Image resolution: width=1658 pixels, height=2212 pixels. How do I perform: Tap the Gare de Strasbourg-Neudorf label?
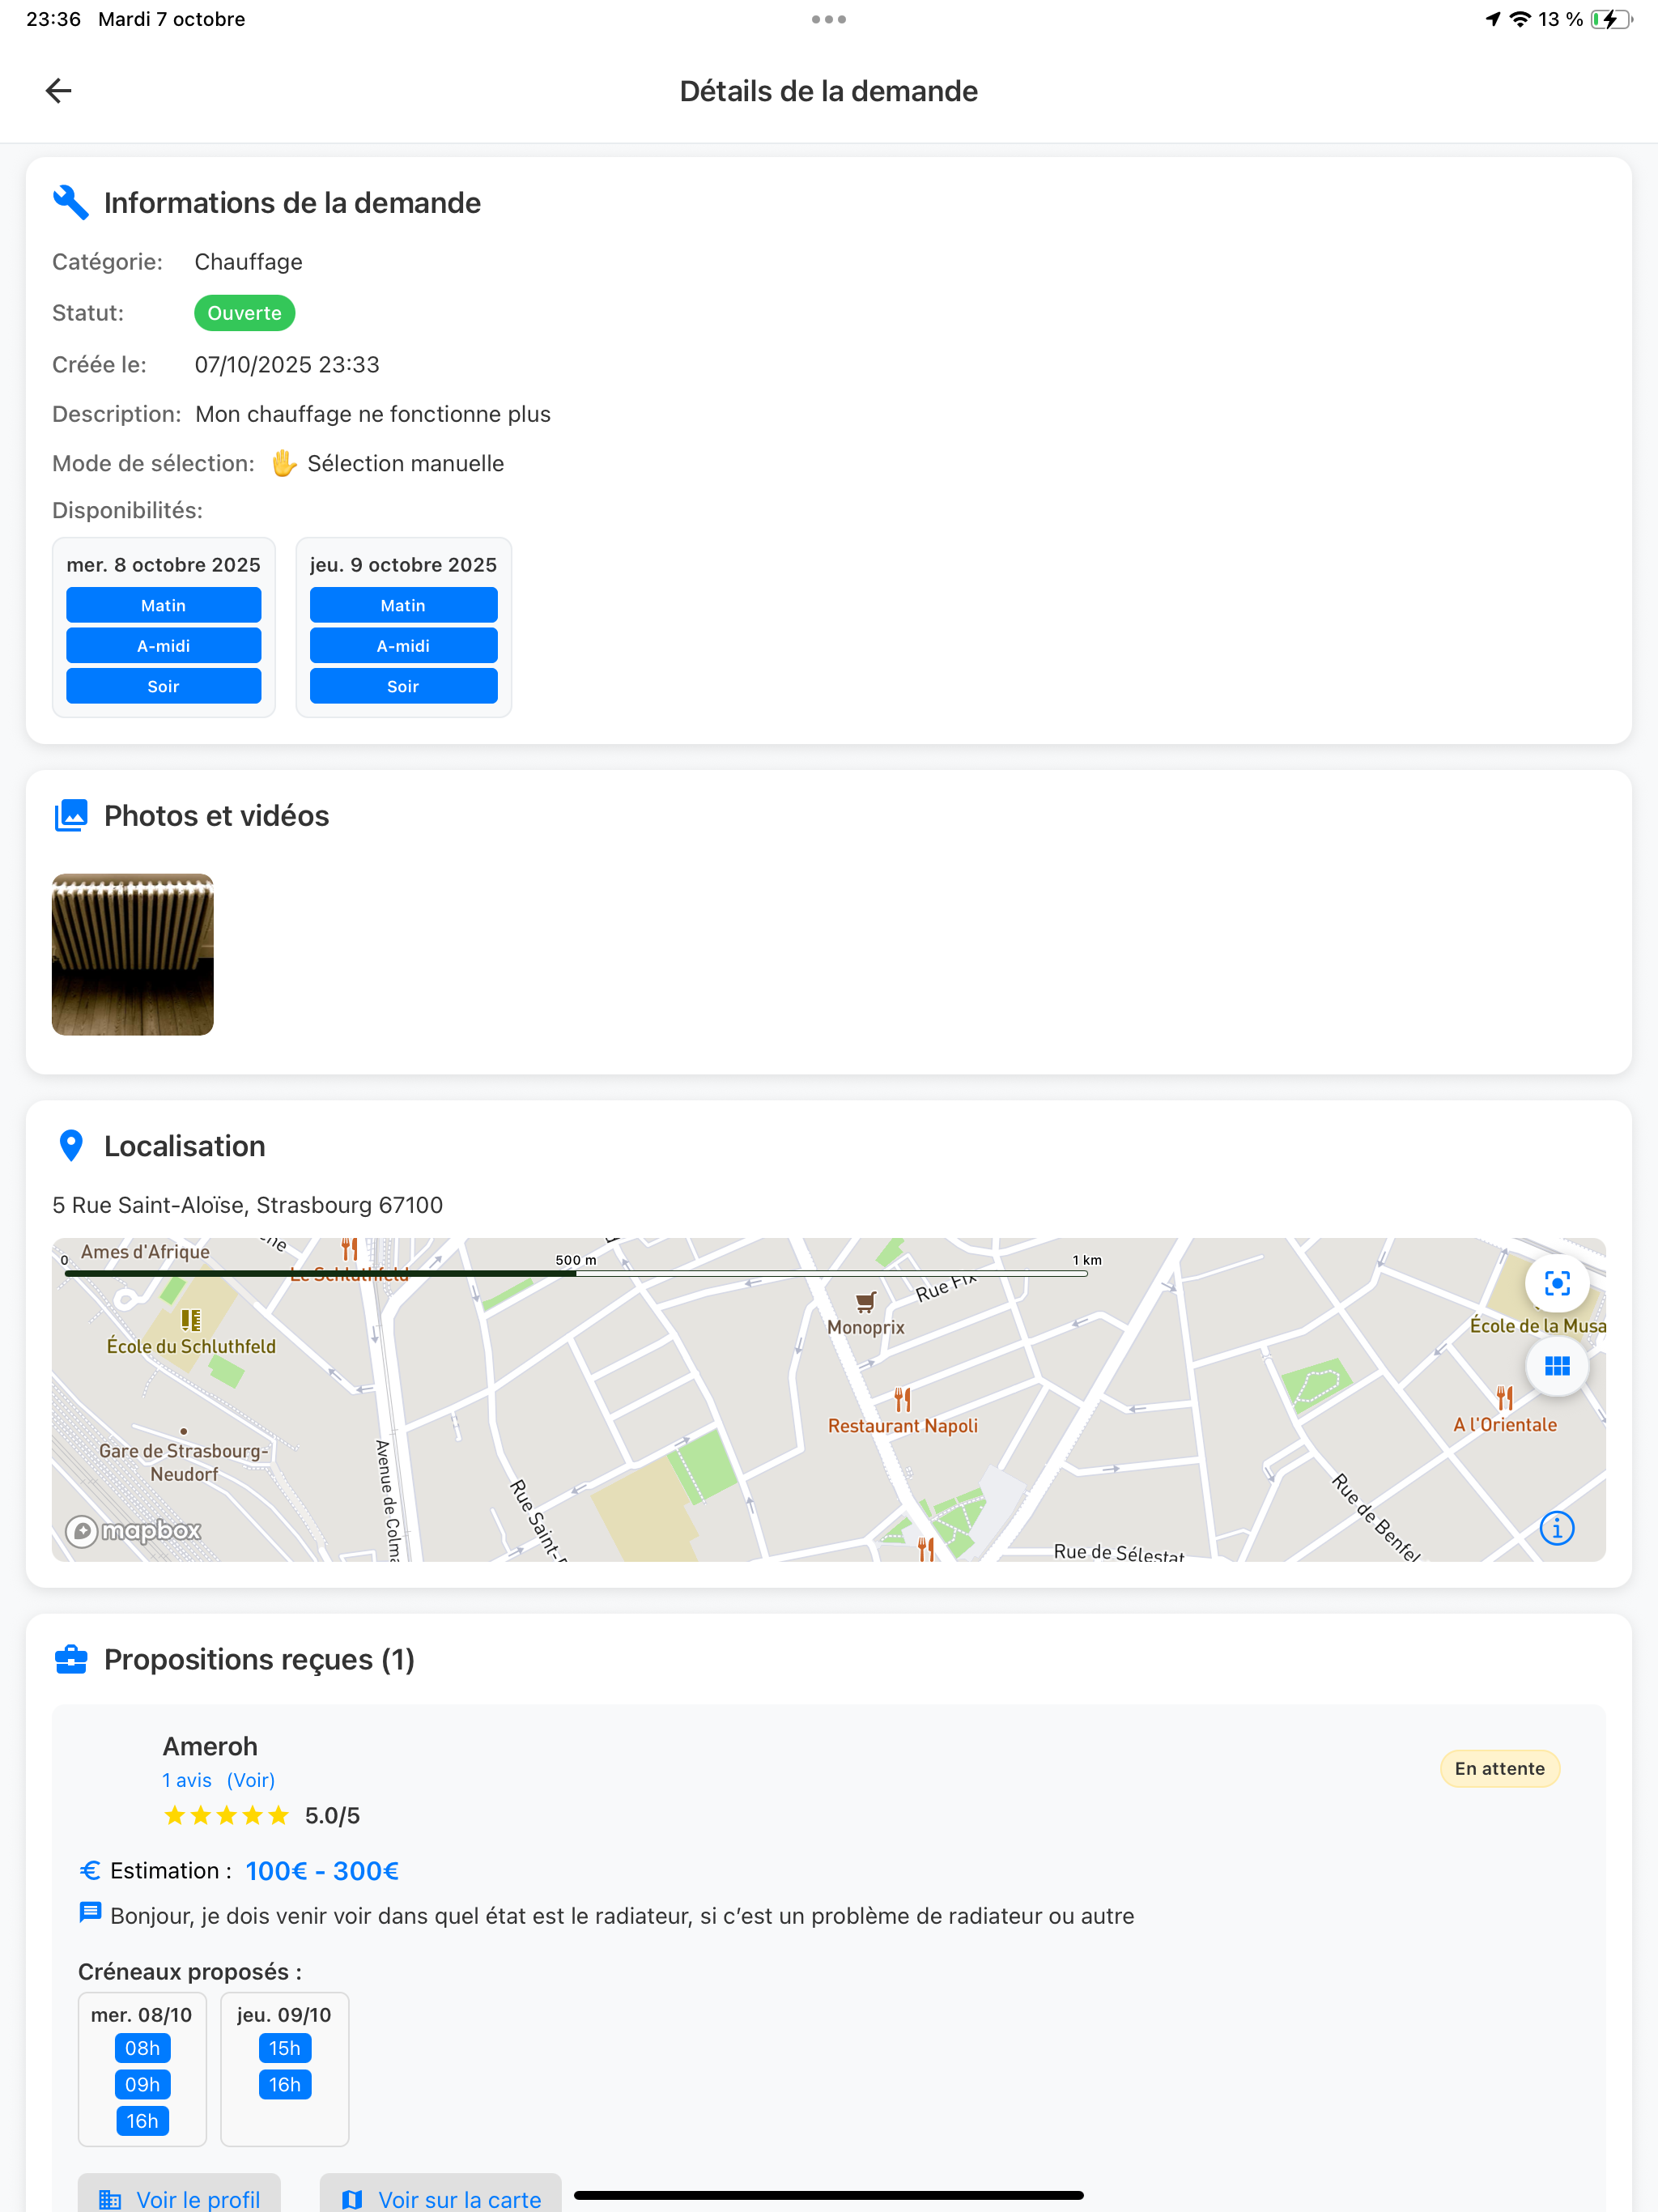184,1463
